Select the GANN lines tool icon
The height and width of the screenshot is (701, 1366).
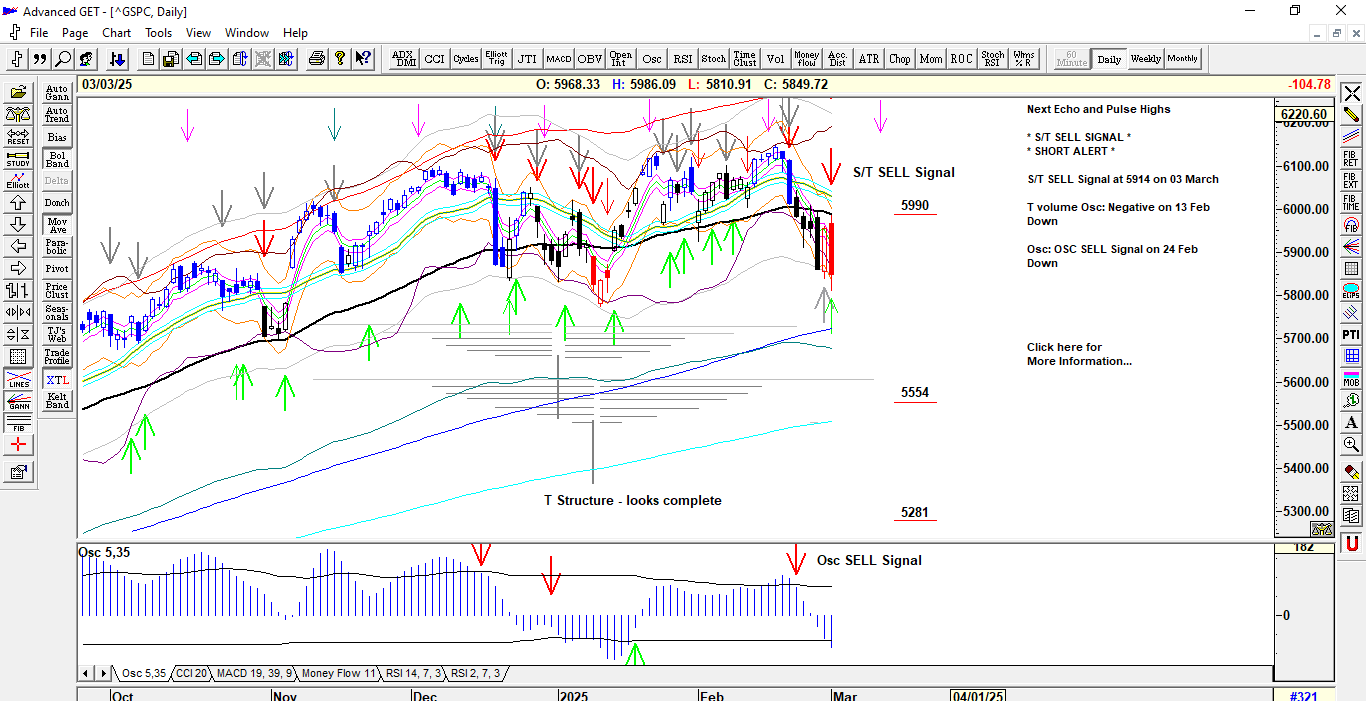point(18,401)
